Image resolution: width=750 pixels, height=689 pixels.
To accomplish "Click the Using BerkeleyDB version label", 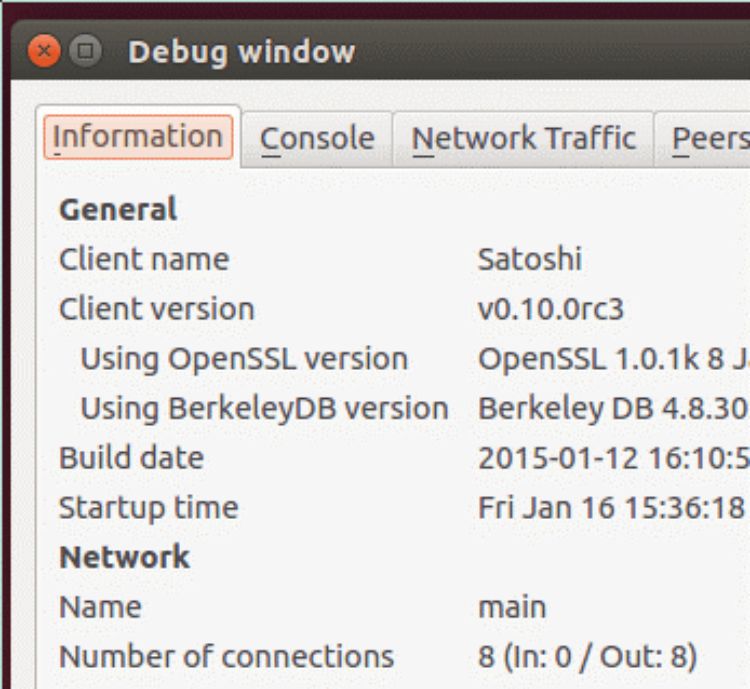I will point(264,408).
